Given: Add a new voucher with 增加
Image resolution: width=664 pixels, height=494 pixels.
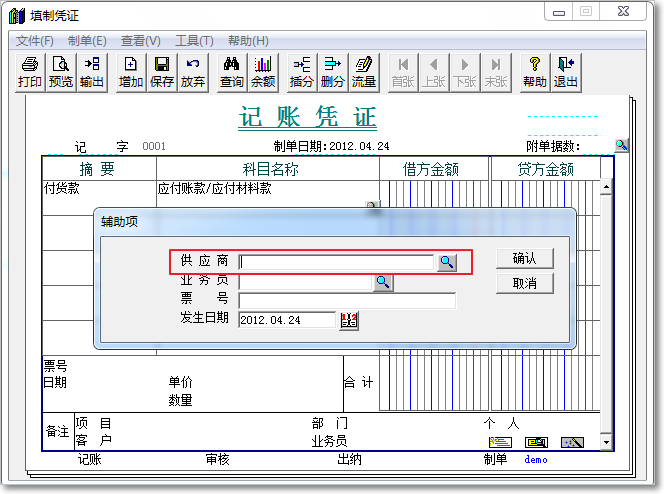Looking at the screenshot, I should click(131, 72).
